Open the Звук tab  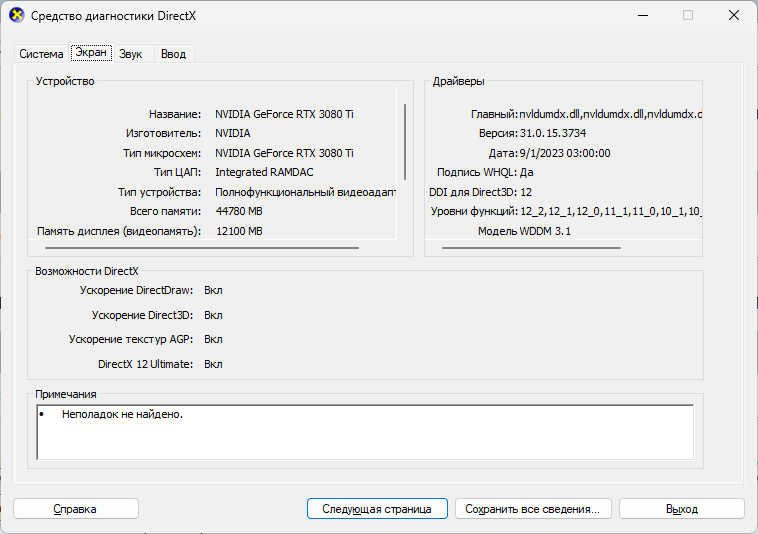(x=131, y=54)
